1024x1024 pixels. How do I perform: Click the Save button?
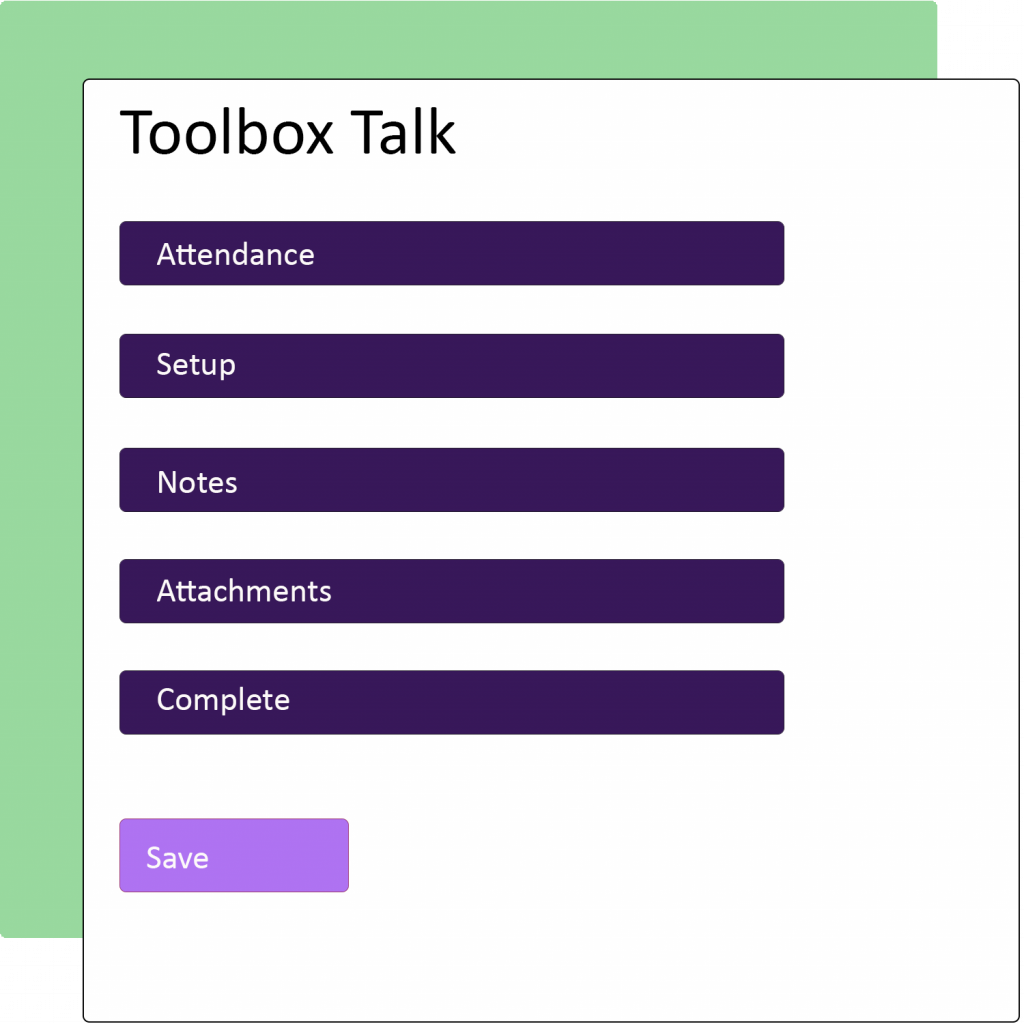(x=234, y=855)
